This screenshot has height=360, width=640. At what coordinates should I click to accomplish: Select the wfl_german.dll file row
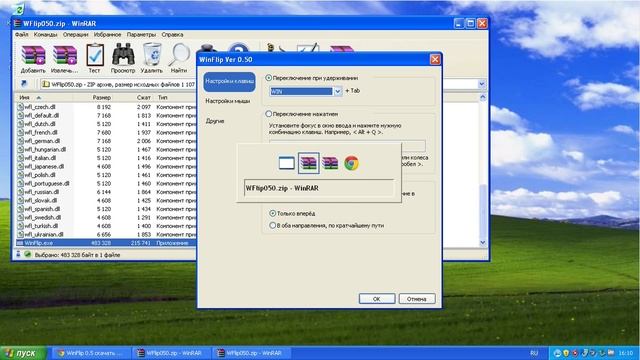(x=106, y=141)
